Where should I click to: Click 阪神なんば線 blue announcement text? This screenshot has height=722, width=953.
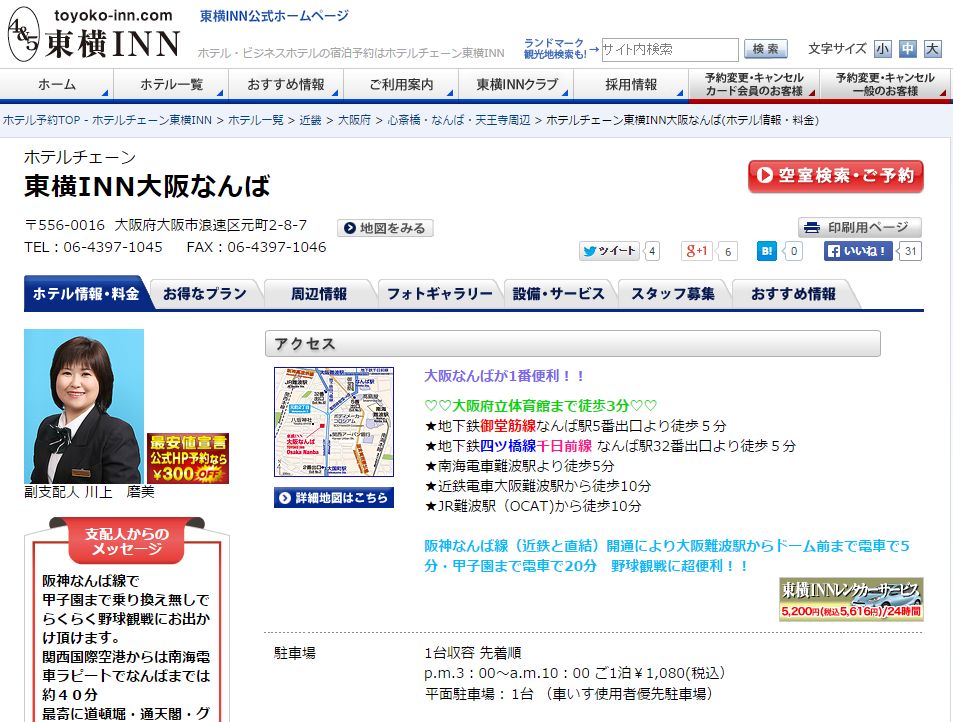pos(667,555)
